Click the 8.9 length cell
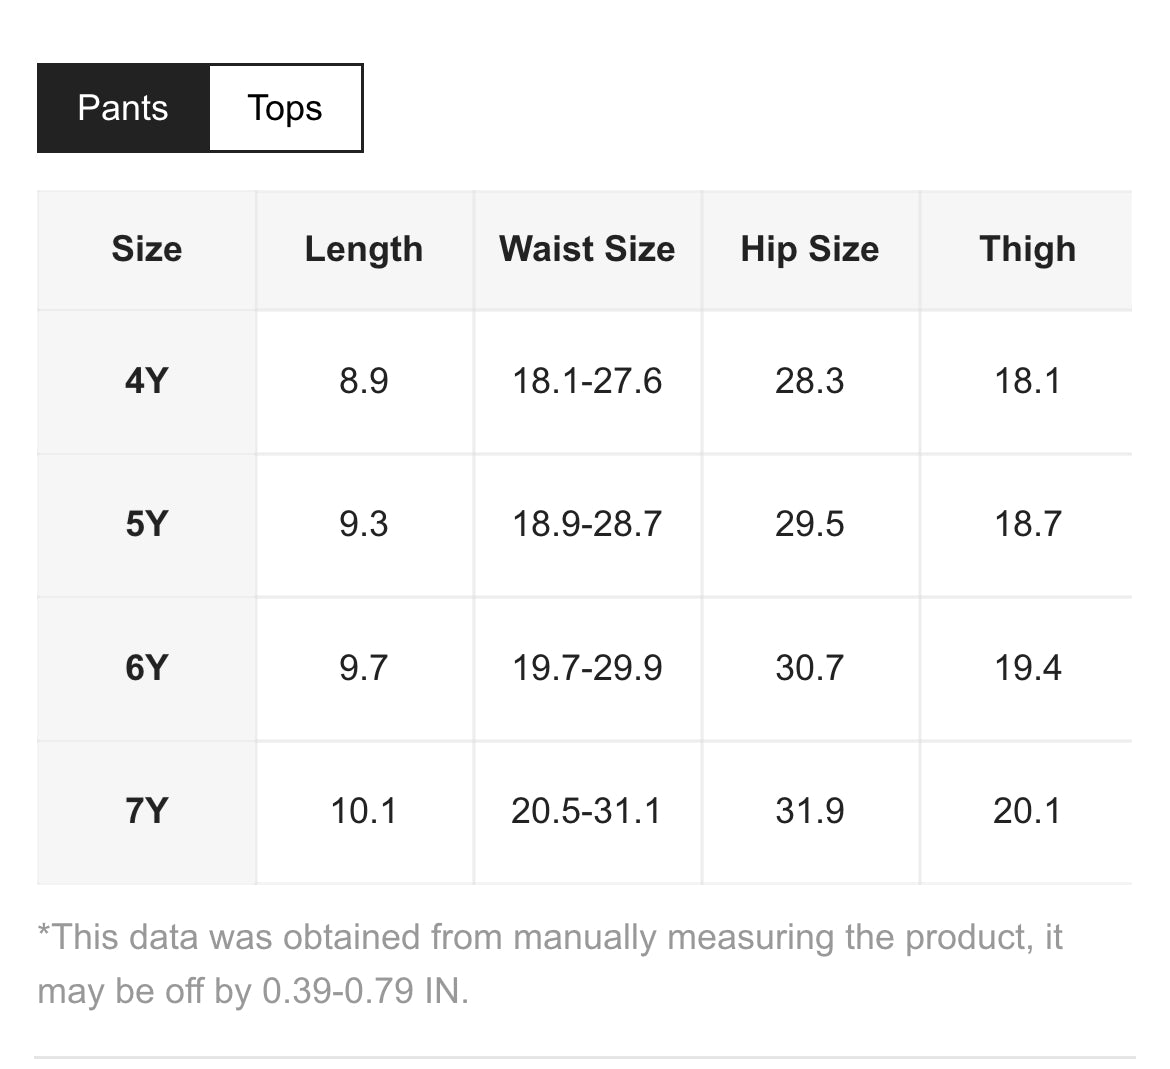This screenshot has width=1170, height=1069. click(x=364, y=381)
